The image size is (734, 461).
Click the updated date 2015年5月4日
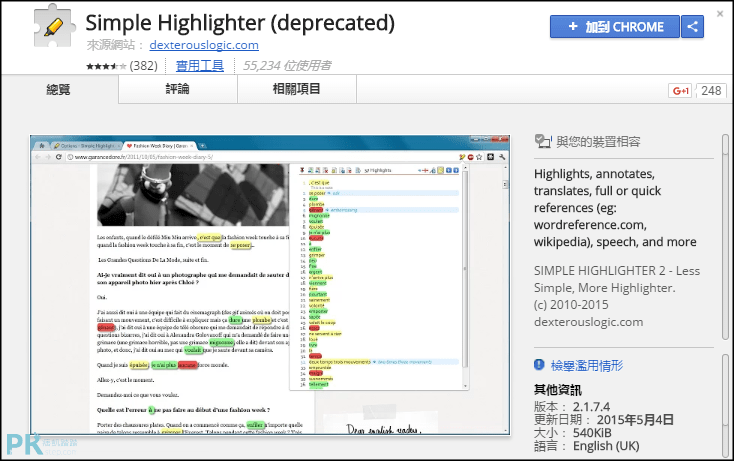point(635,420)
